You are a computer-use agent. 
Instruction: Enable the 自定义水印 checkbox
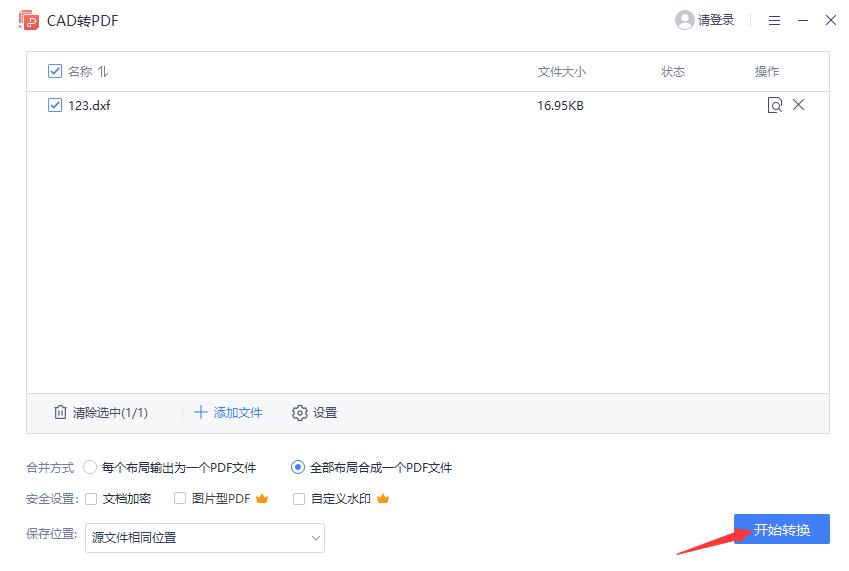point(299,498)
